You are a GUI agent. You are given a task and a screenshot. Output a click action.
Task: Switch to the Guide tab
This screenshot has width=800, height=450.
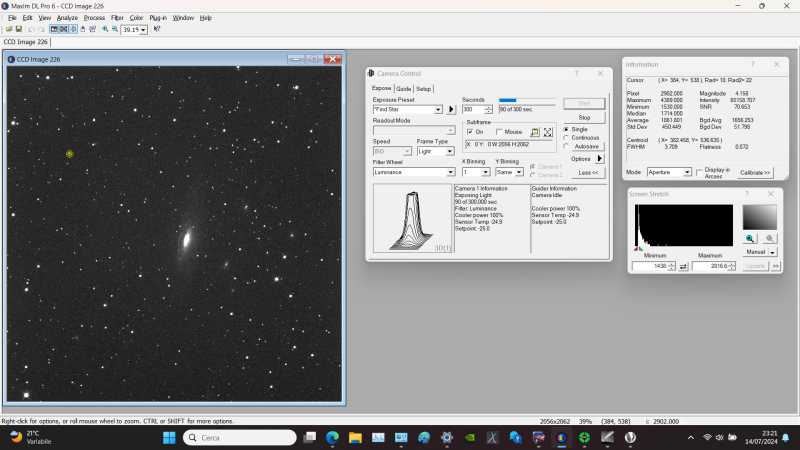(403, 88)
